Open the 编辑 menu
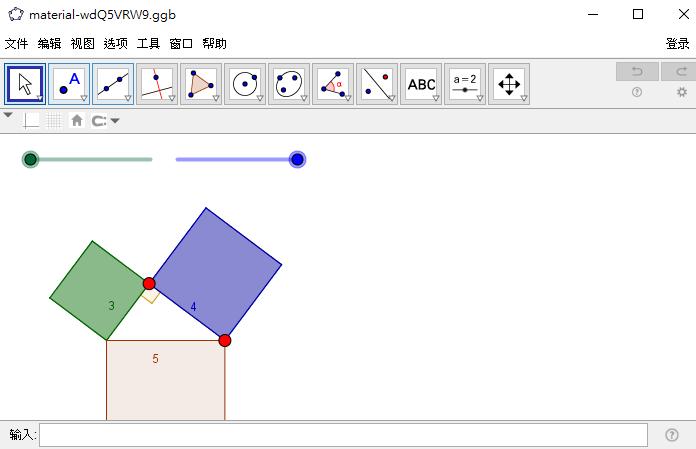Viewport: 696px width, 449px height. tap(49, 43)
